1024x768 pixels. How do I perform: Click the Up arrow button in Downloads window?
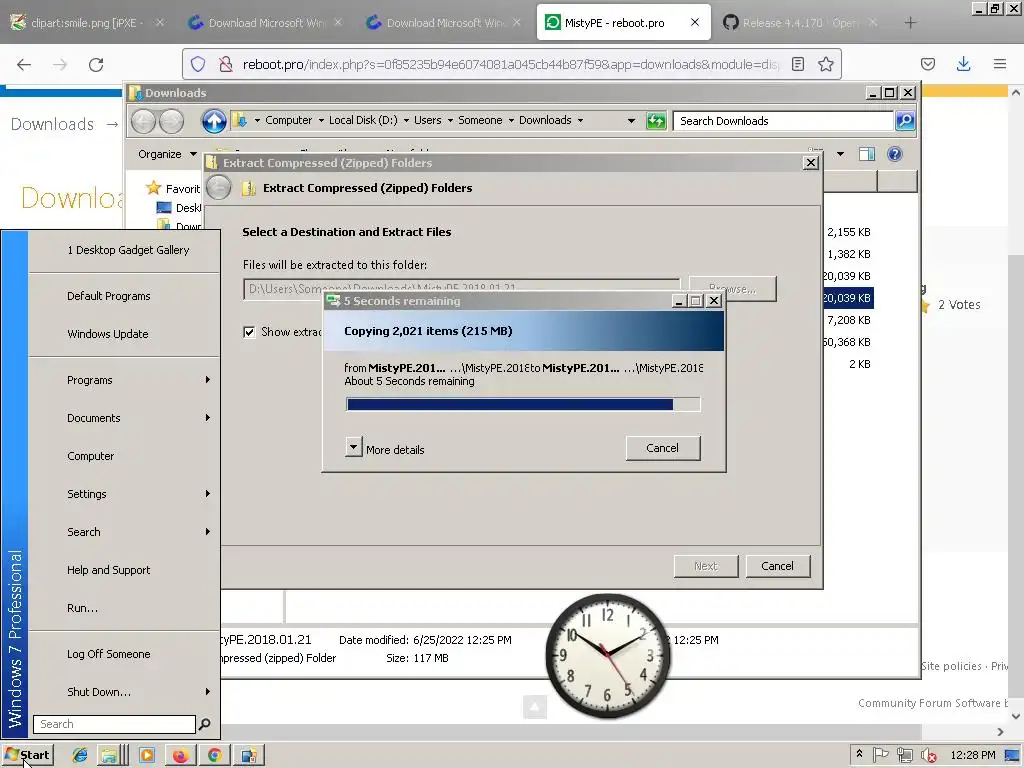[x=214, y=121]
